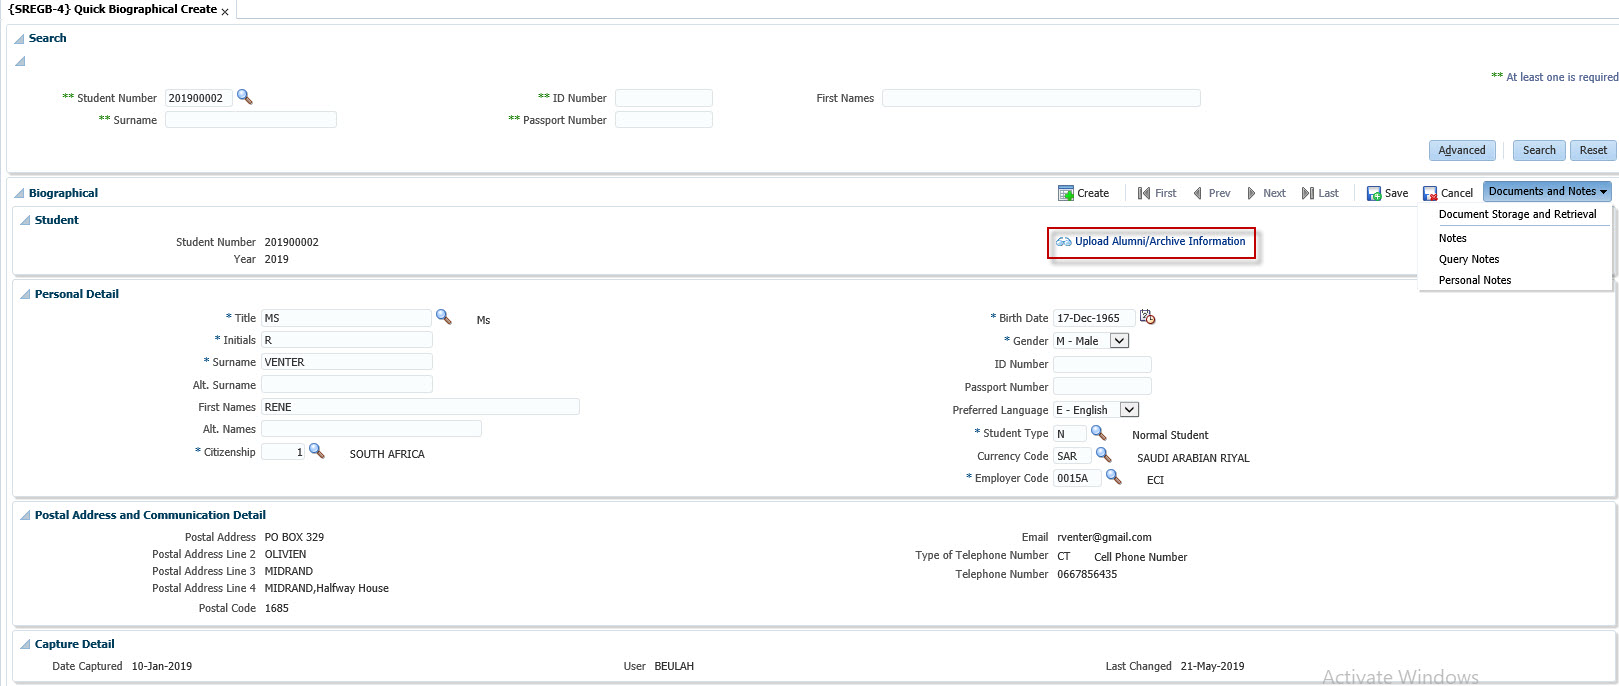The width and height of the screenshot is (1619, 686).
Task: Expand the Preferred Language dropdown
Action: click(x=1129, y=410)
